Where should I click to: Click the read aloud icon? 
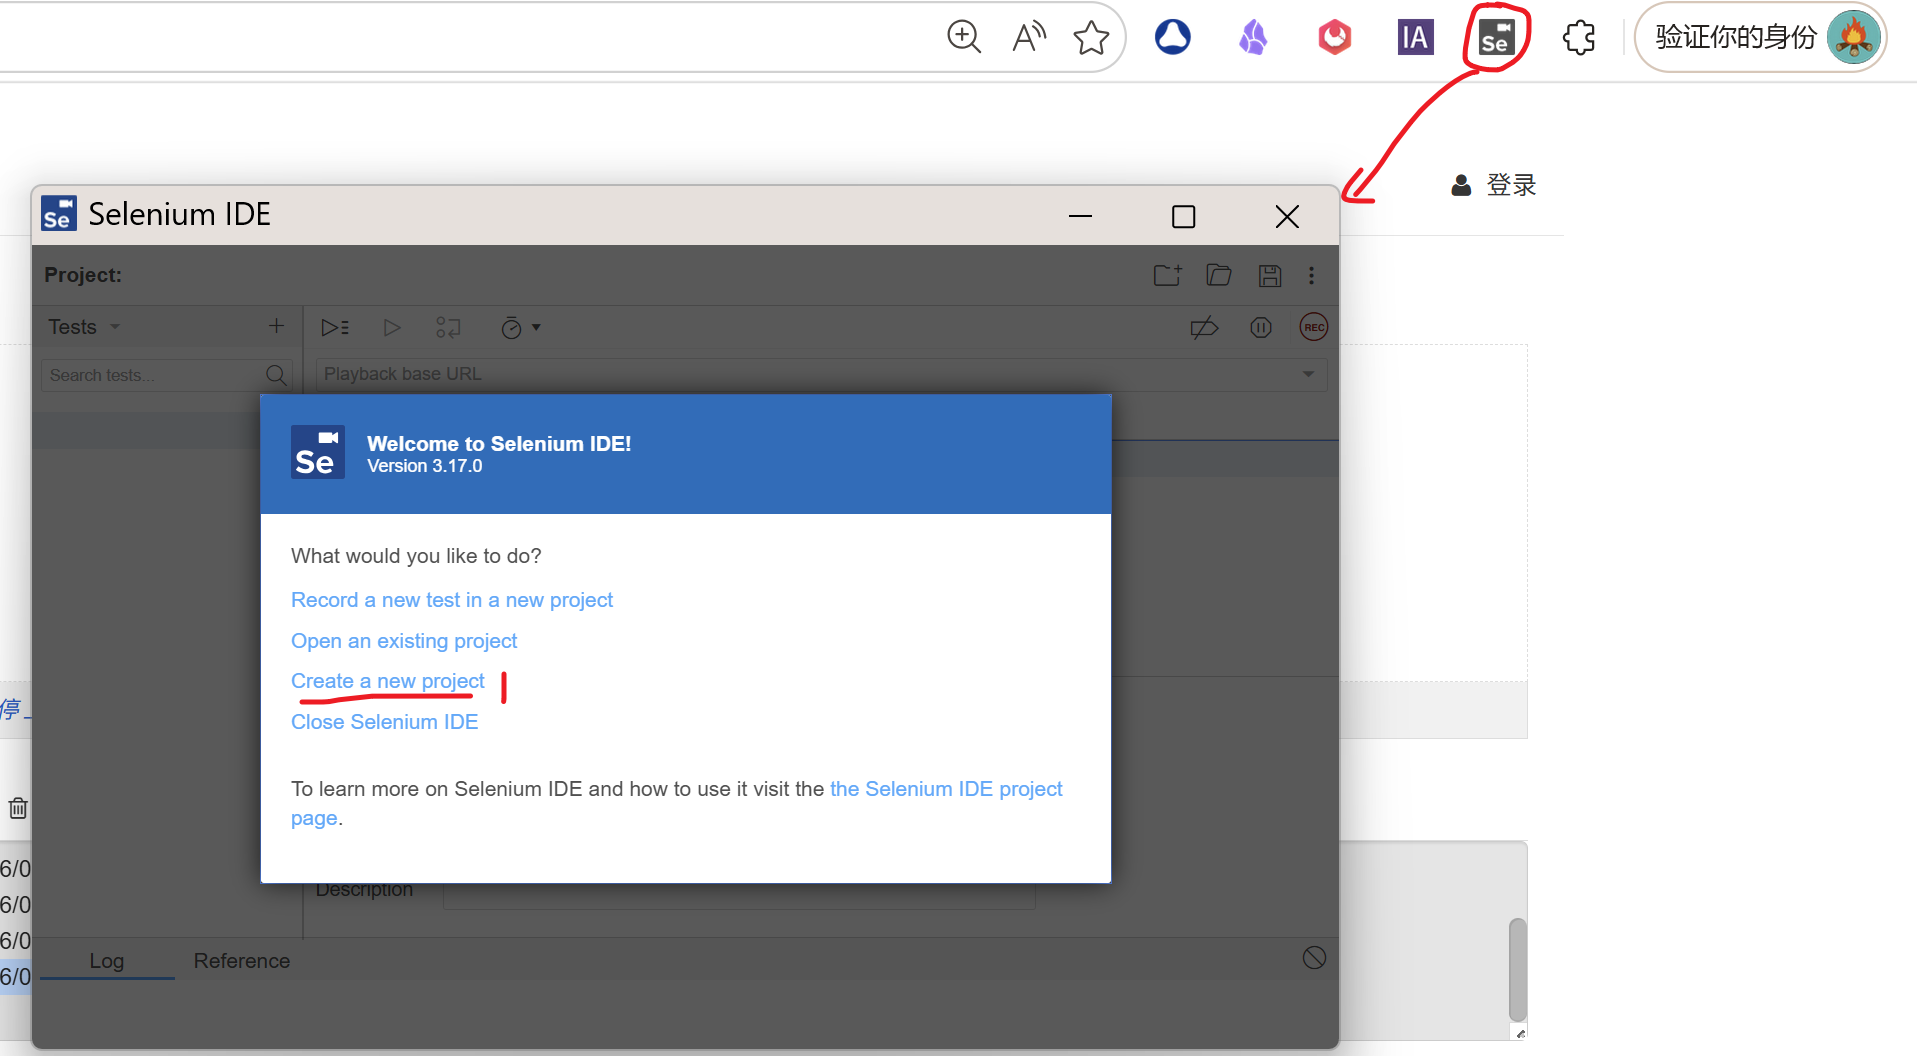[x=1028, y=37]
